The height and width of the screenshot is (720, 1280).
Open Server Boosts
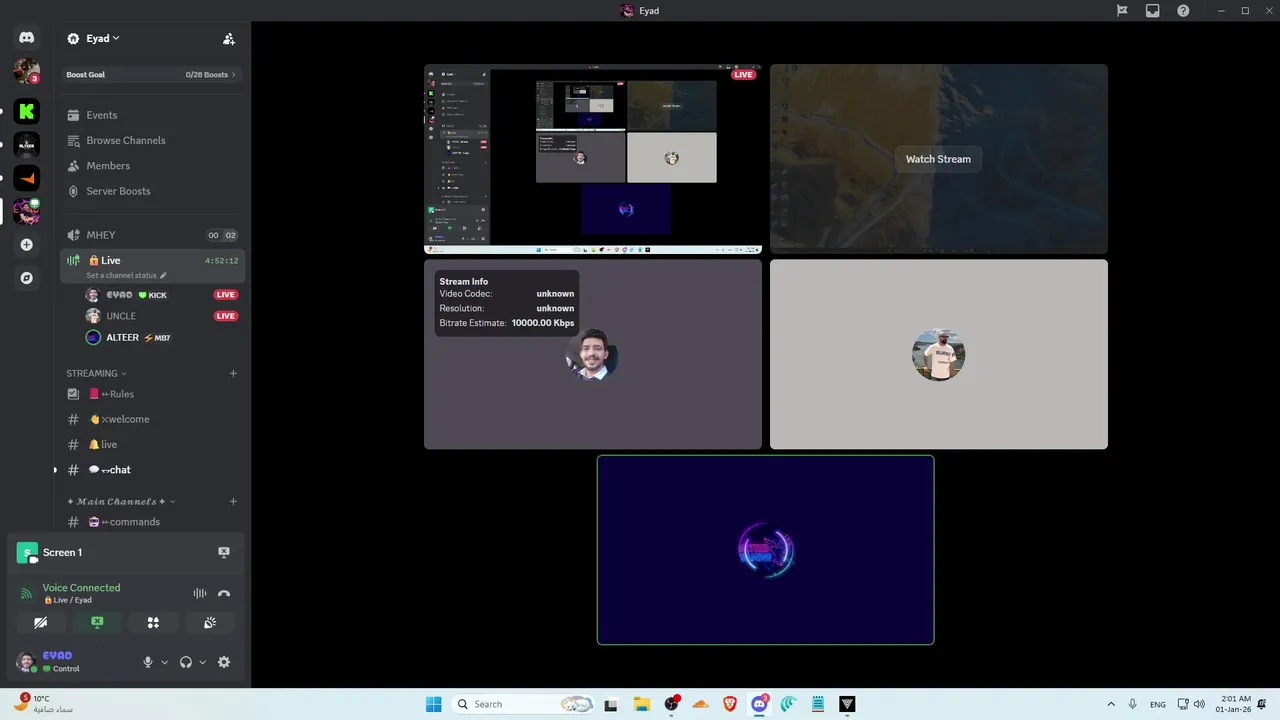pos(152,191)
